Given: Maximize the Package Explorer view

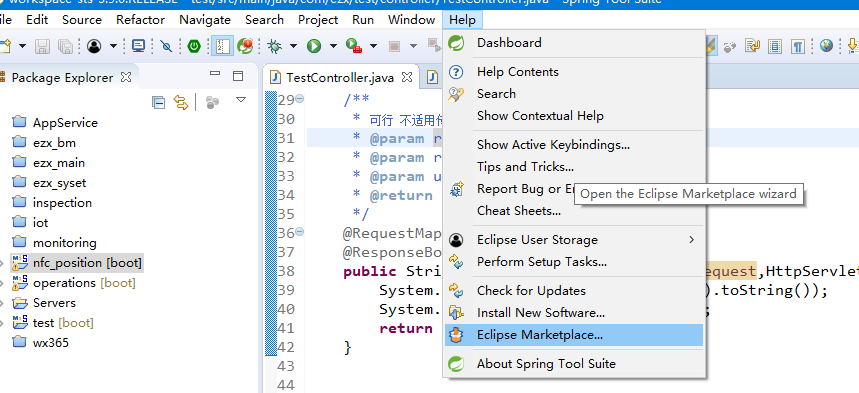Looking at the screenshot, I should click(x=238, y=76).
